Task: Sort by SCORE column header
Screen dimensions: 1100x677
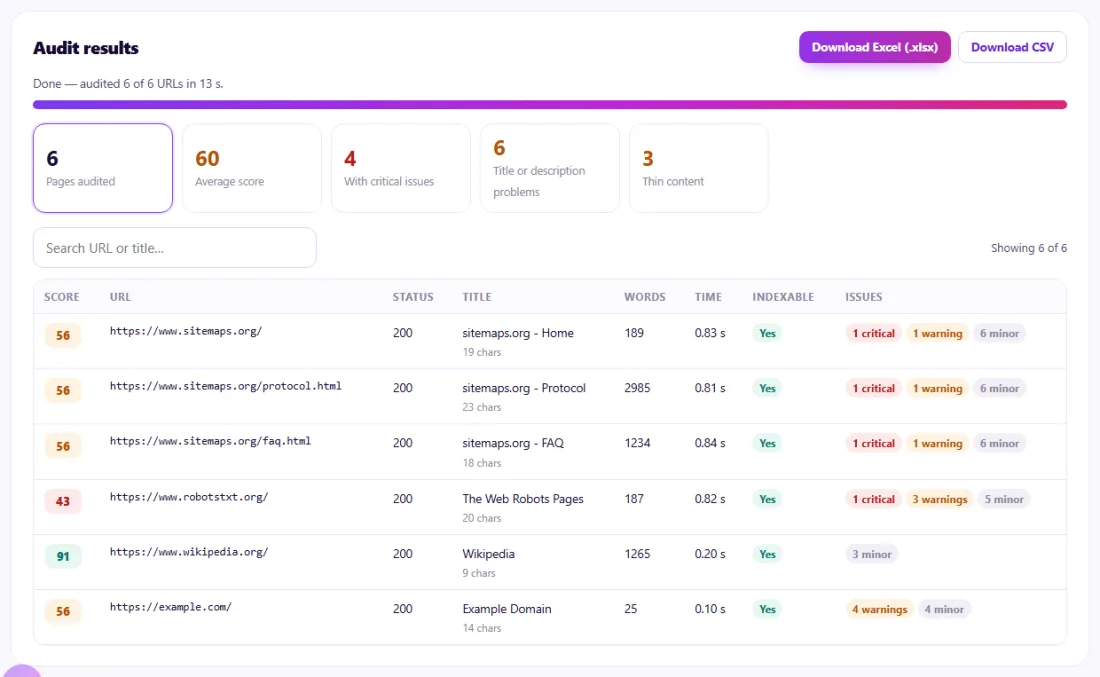Action: click(62, 297)
